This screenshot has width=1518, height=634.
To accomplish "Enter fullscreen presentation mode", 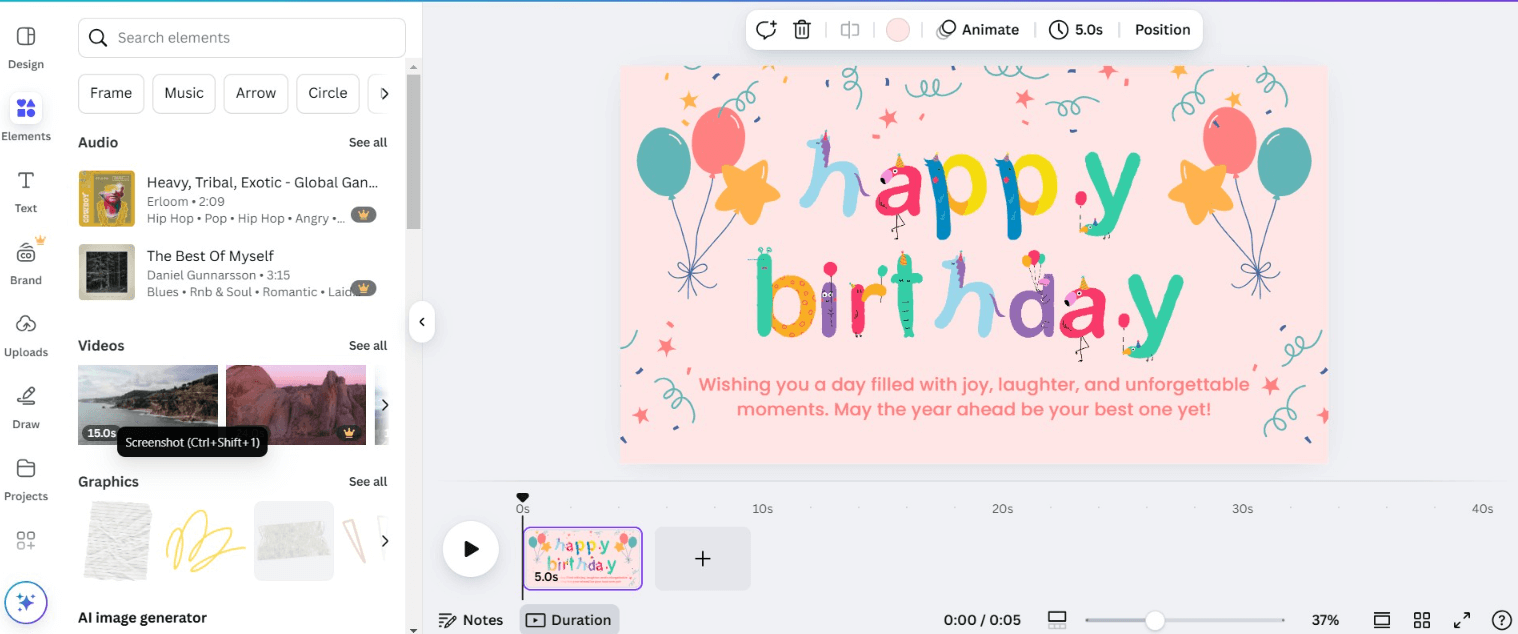I will (1462, 620).
